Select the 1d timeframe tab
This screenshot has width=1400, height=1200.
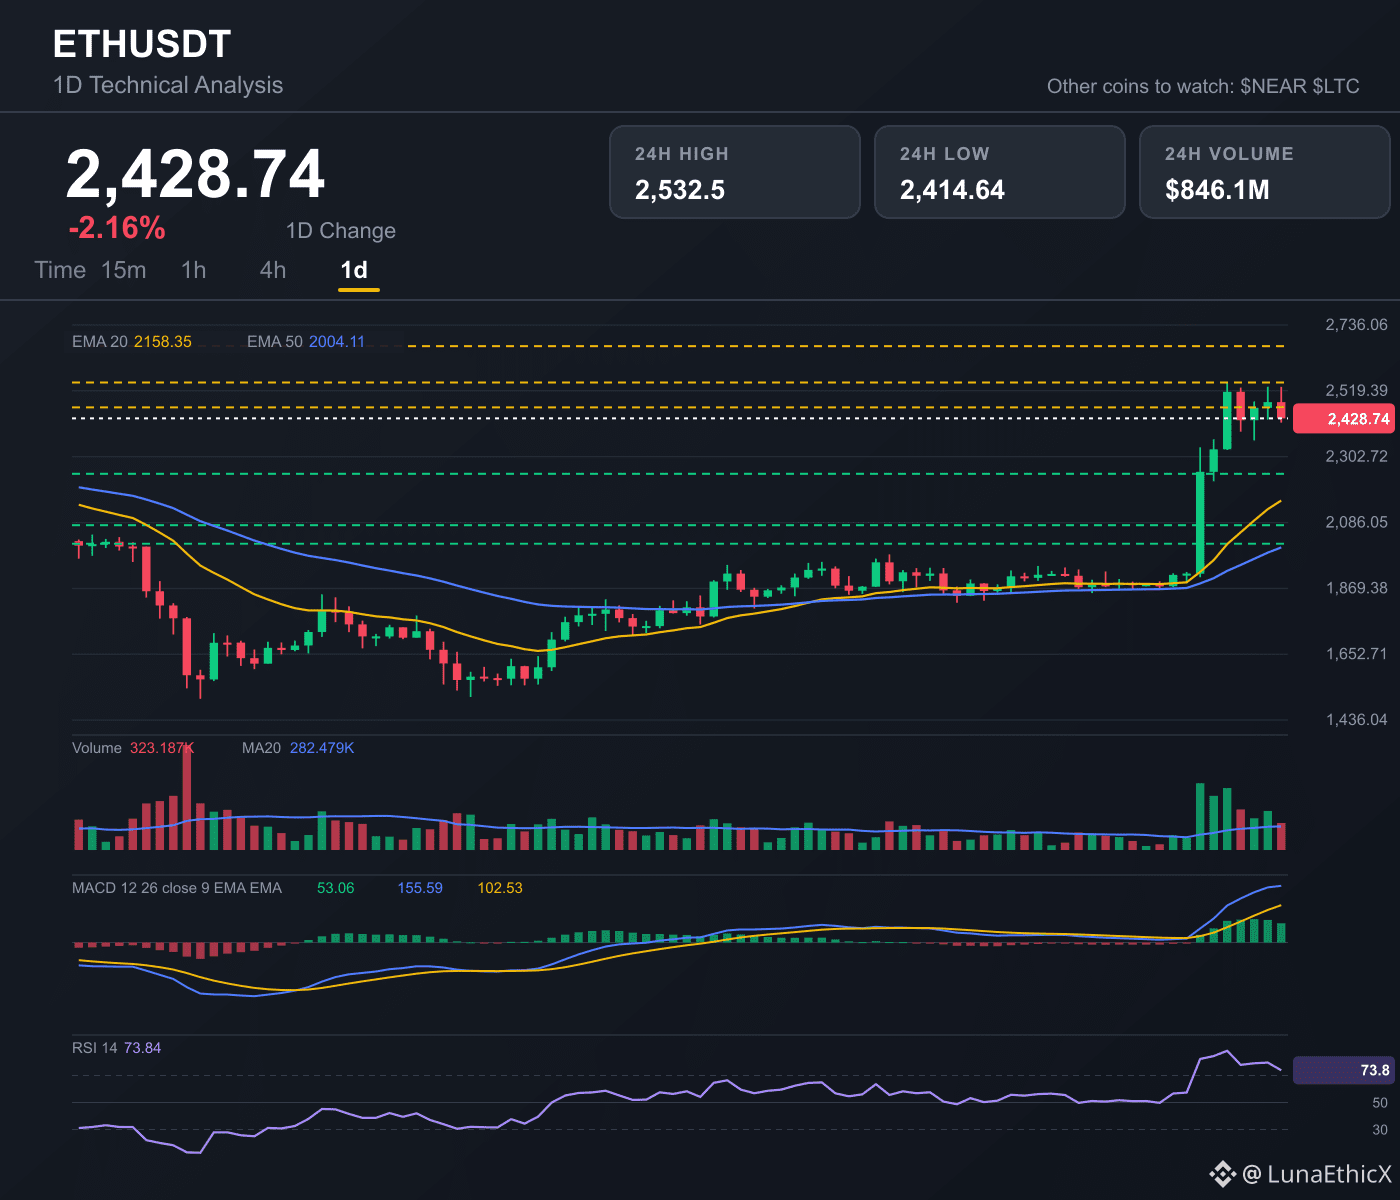pyautogui.click(x=354, y=270)
